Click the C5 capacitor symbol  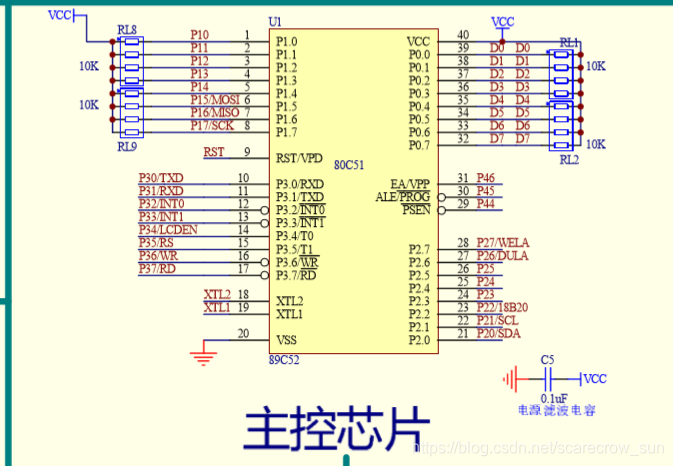(x=548, y=379)
